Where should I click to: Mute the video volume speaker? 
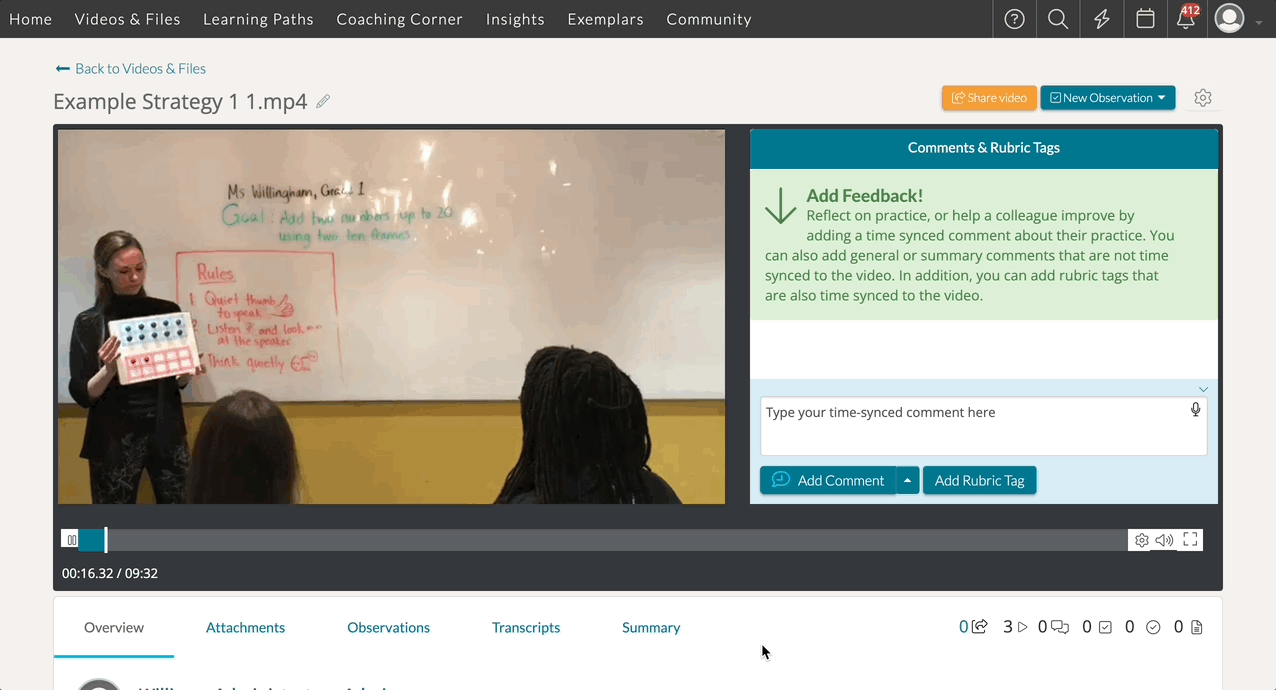(1164, 540)
